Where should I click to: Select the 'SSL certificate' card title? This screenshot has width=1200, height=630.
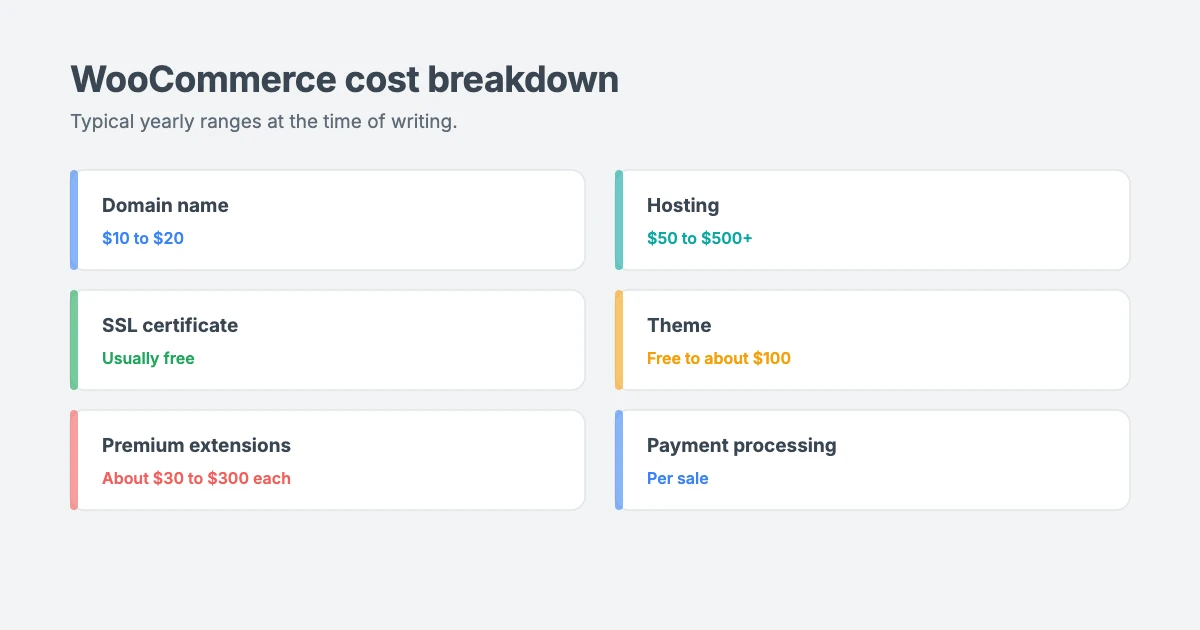(170, 325)
